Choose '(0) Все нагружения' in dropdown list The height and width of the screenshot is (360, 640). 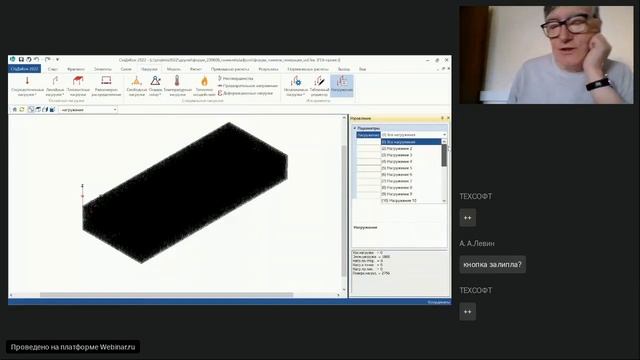click(x=411, y=142)
